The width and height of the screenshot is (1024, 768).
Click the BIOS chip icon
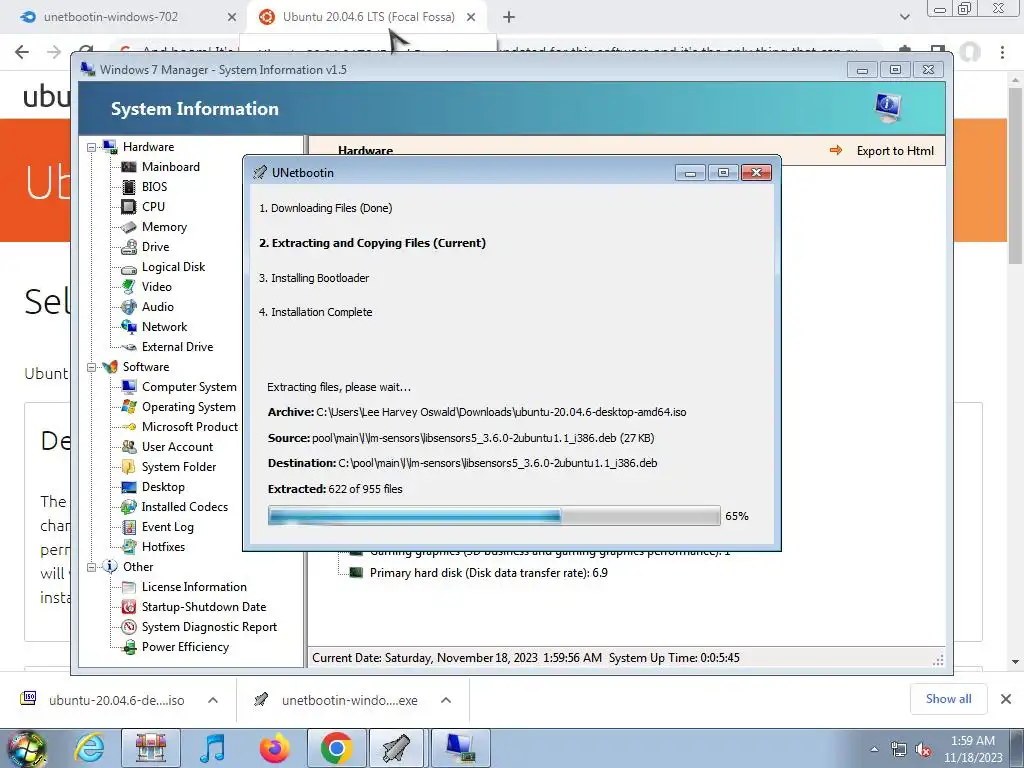click(129, 187)
